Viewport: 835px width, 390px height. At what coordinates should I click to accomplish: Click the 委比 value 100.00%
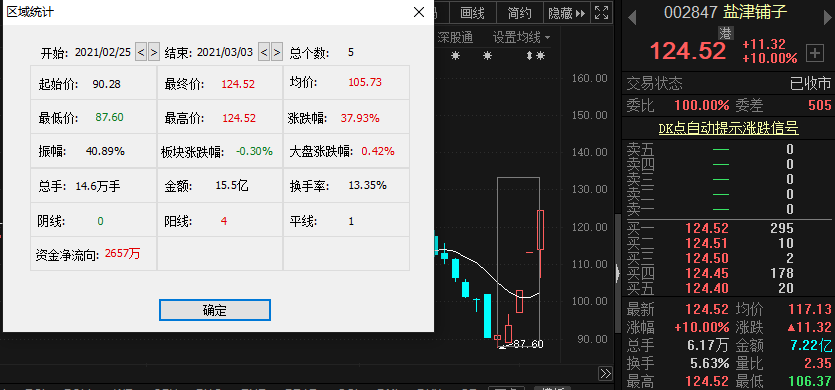[702, 105]
